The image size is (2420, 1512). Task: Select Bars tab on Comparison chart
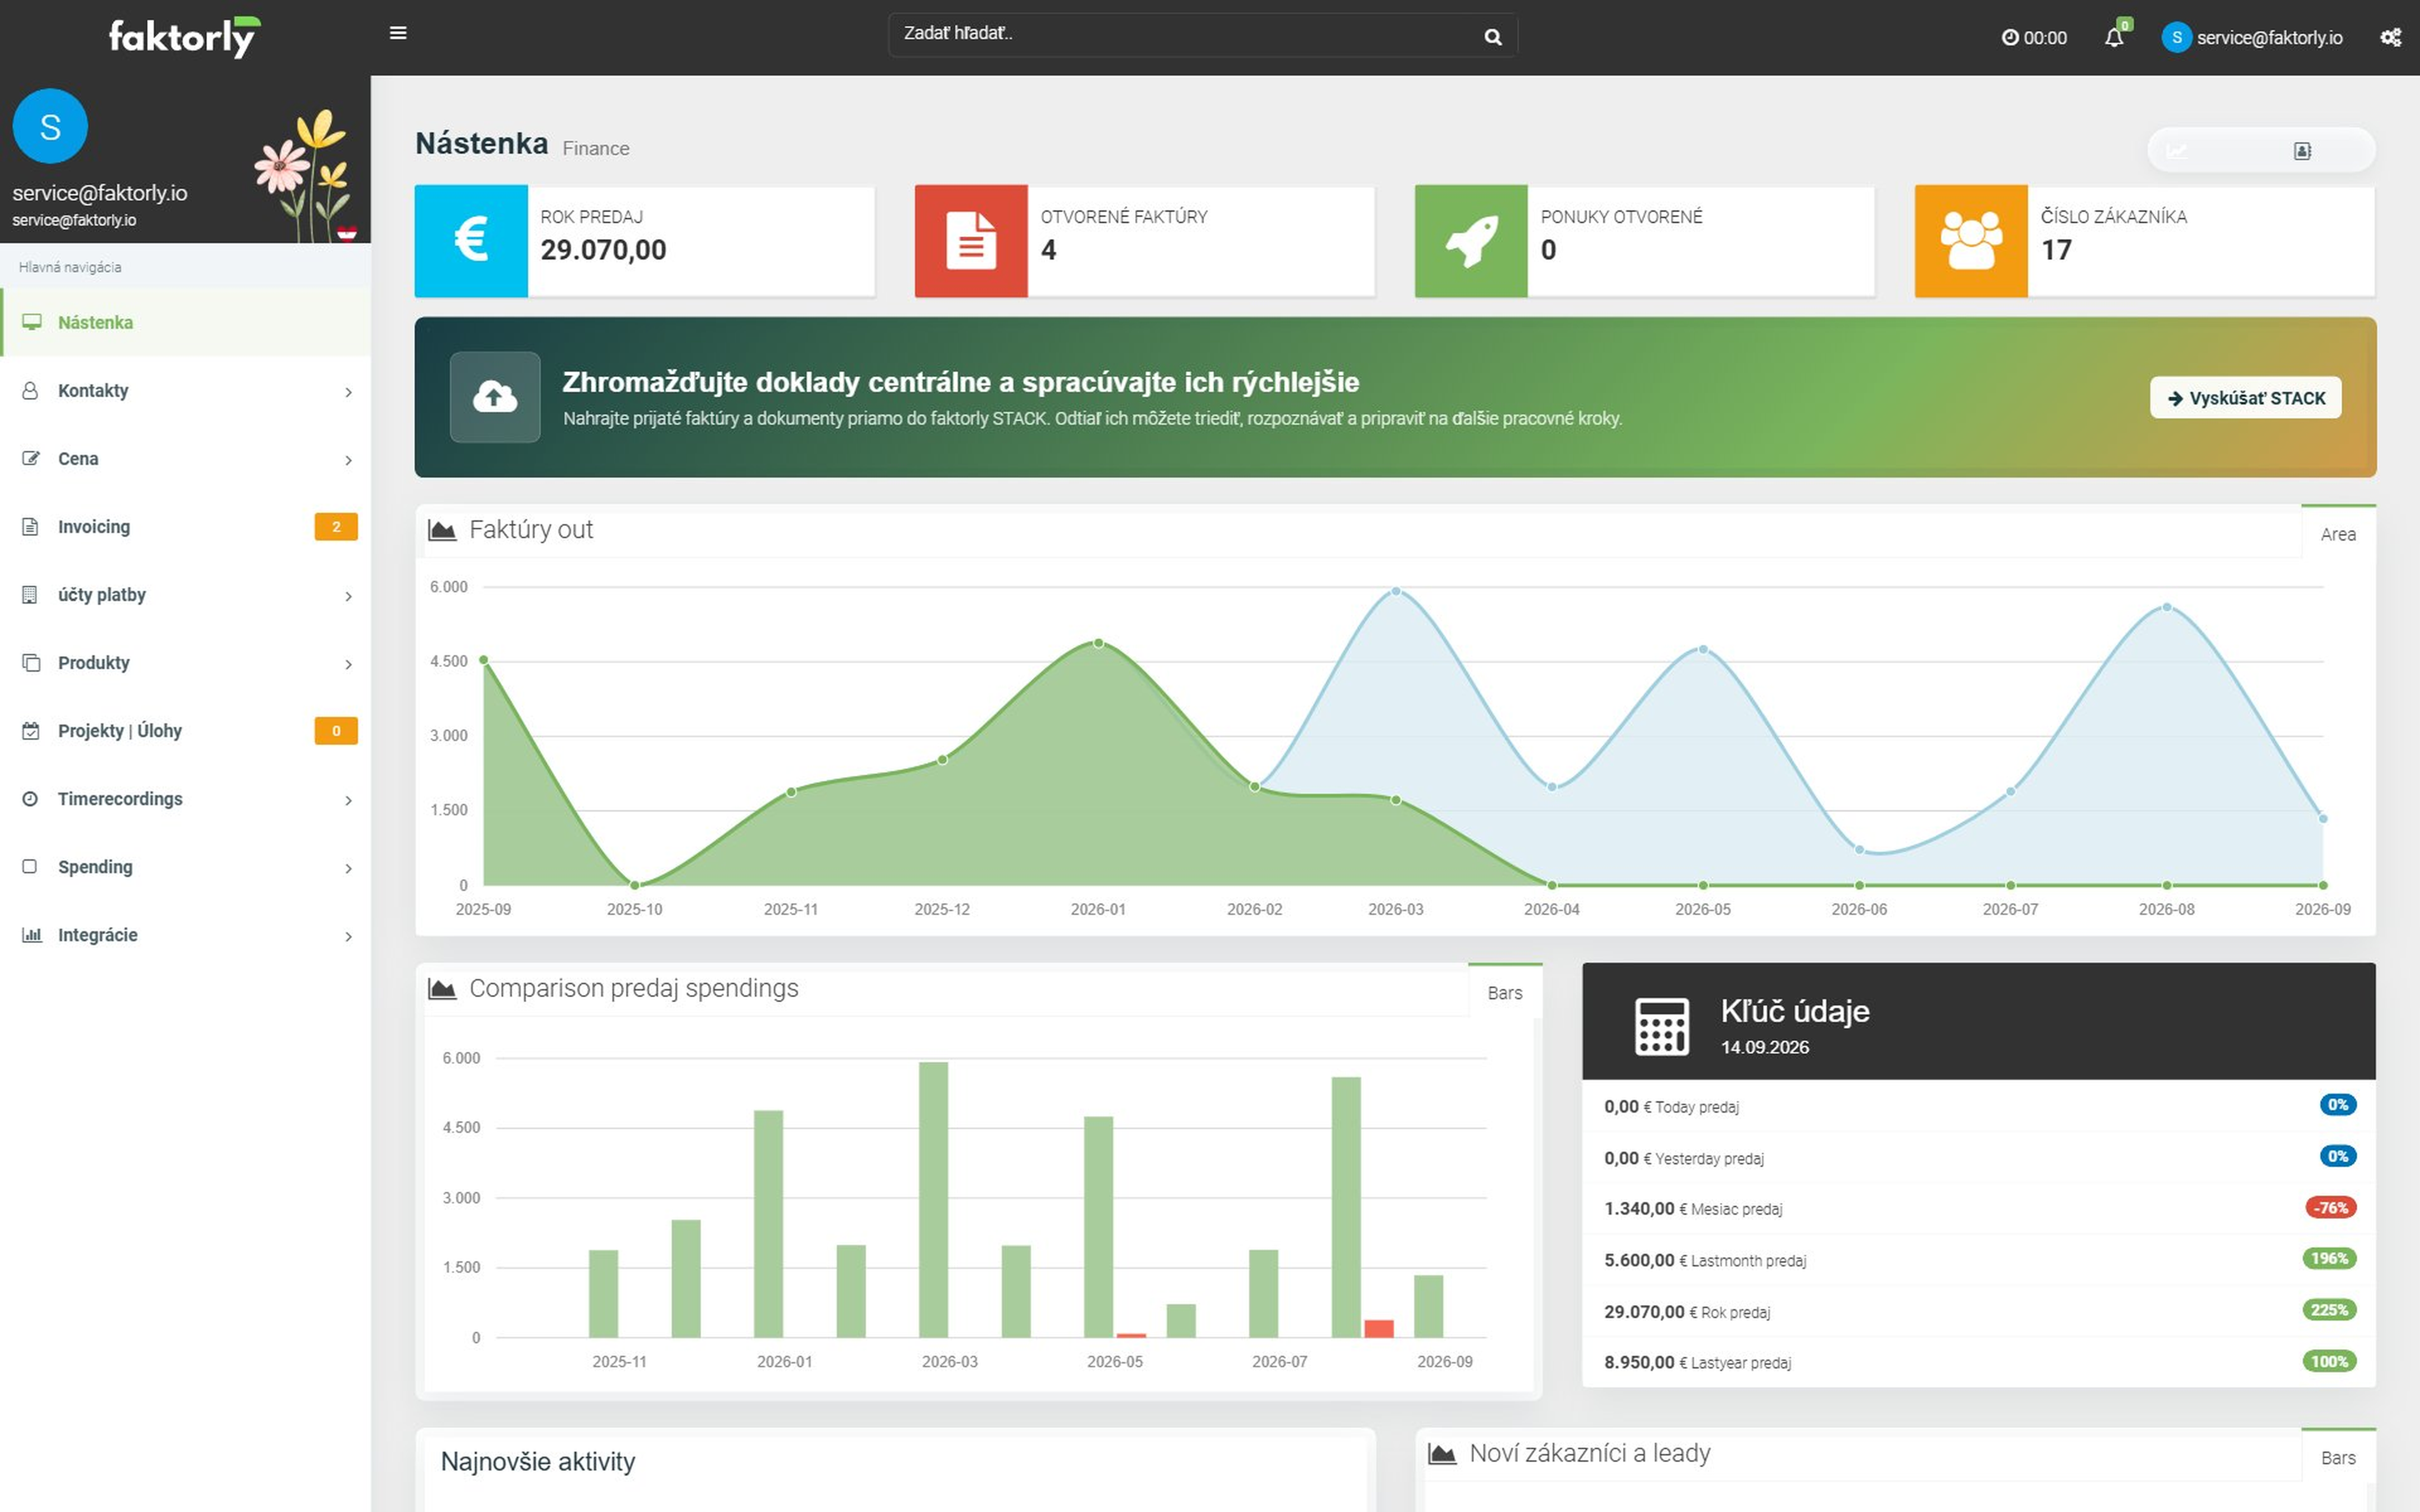click(x=1504, y=992)
